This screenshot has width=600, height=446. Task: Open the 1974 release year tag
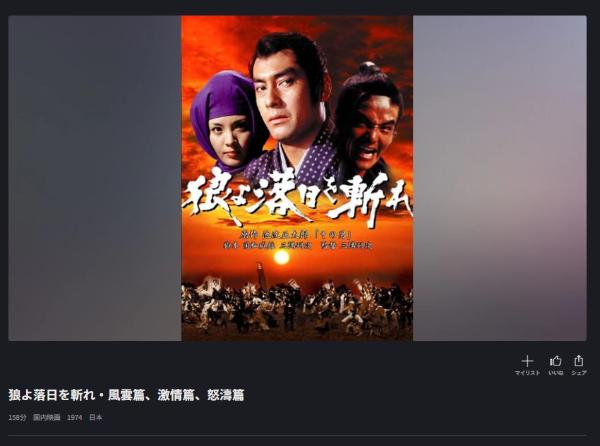[74, 417]
